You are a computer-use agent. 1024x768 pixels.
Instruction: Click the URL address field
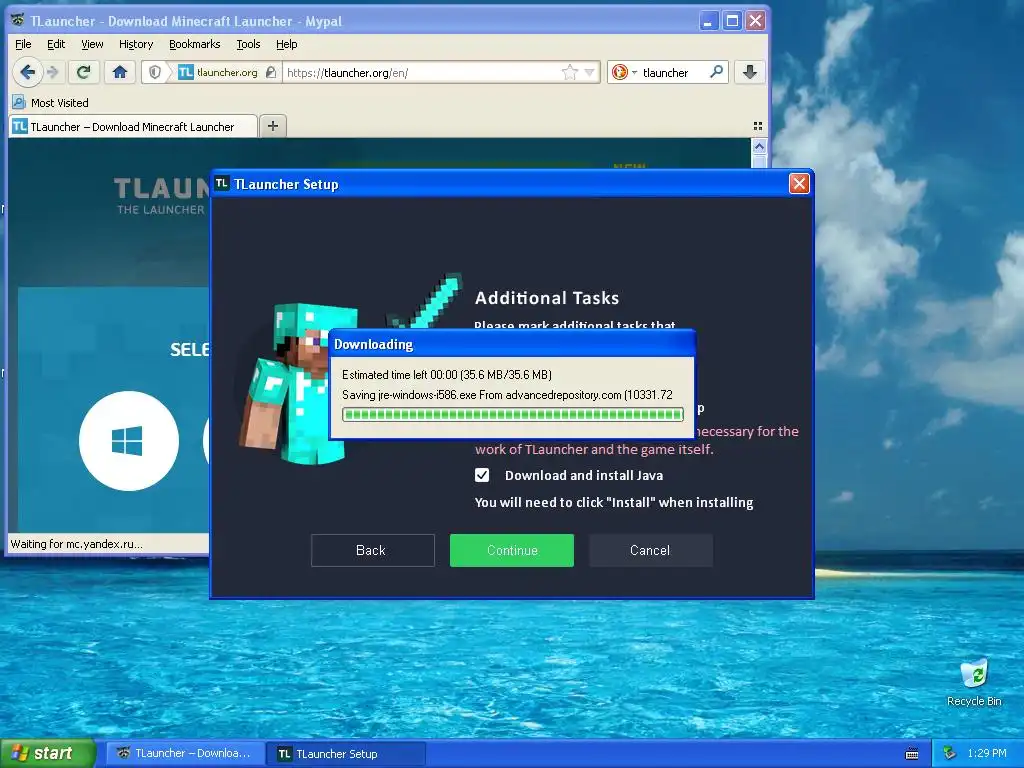click(x=421, y=72)
